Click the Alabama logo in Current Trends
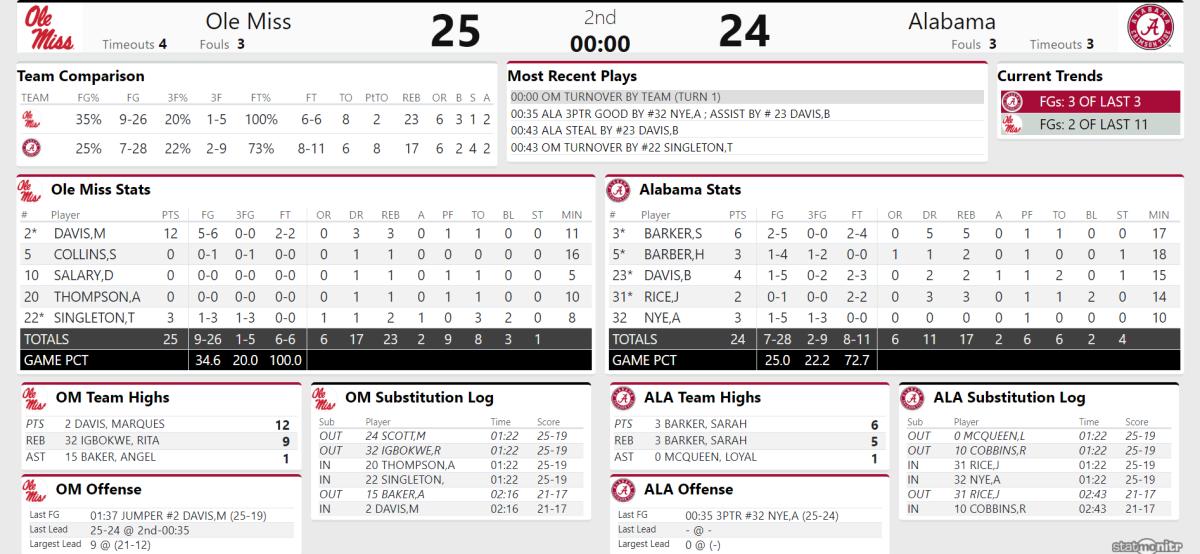1200x554 pixels. click(x=1012, y=102)
